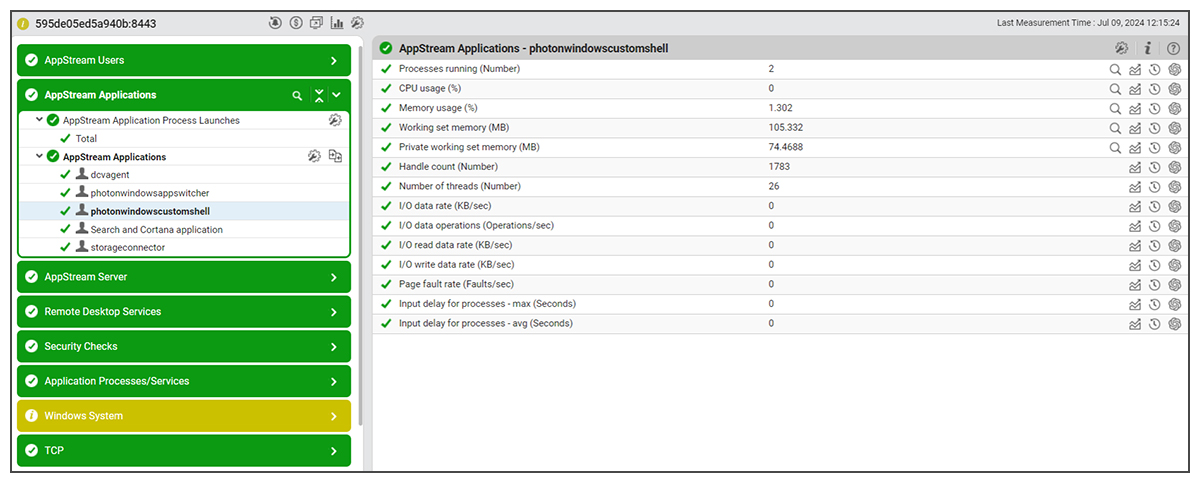This screenshot has width=1200, height=483.
Task: Collapse the AppStream Applications layer chevron
Action: (336, 96)
